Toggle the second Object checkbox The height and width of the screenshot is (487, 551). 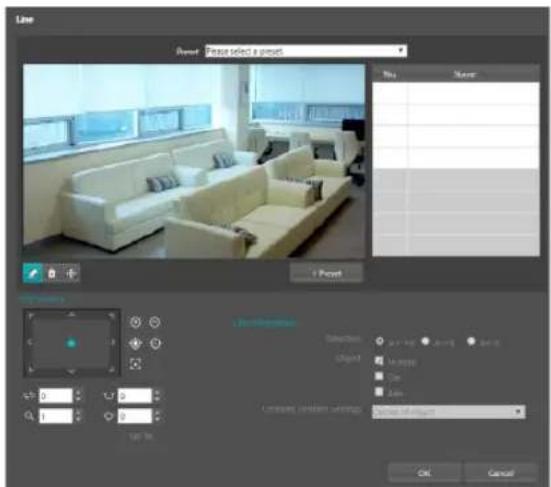click(379, 376)
